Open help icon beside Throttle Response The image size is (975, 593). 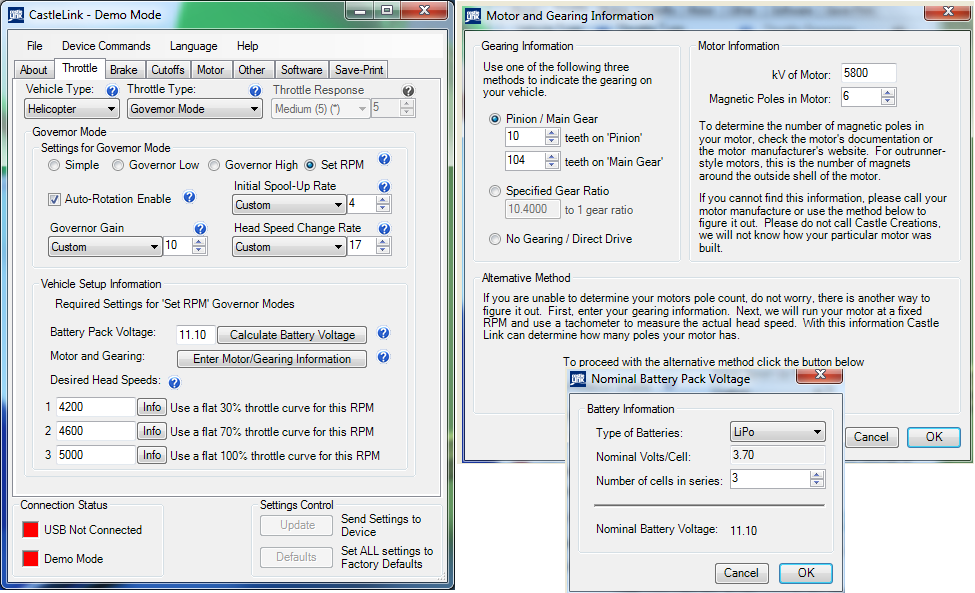[408, 91]
